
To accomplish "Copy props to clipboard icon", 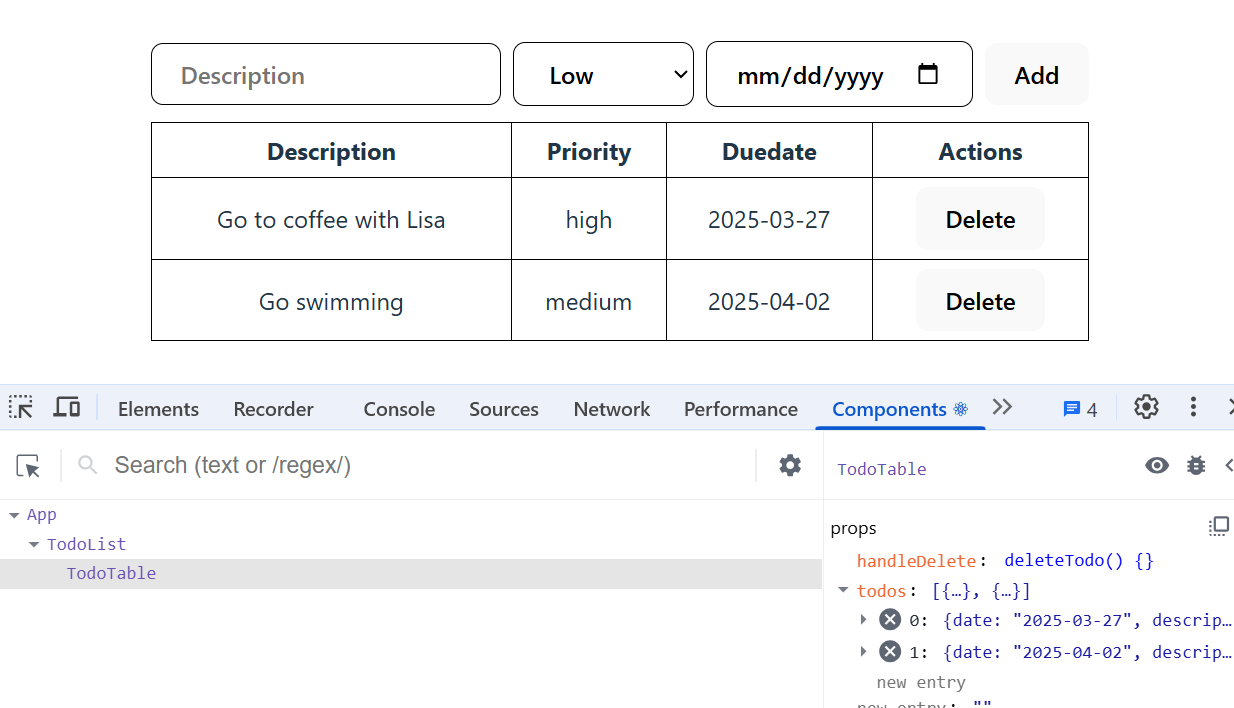I will pyautogui.click(x=1219, y=526).
